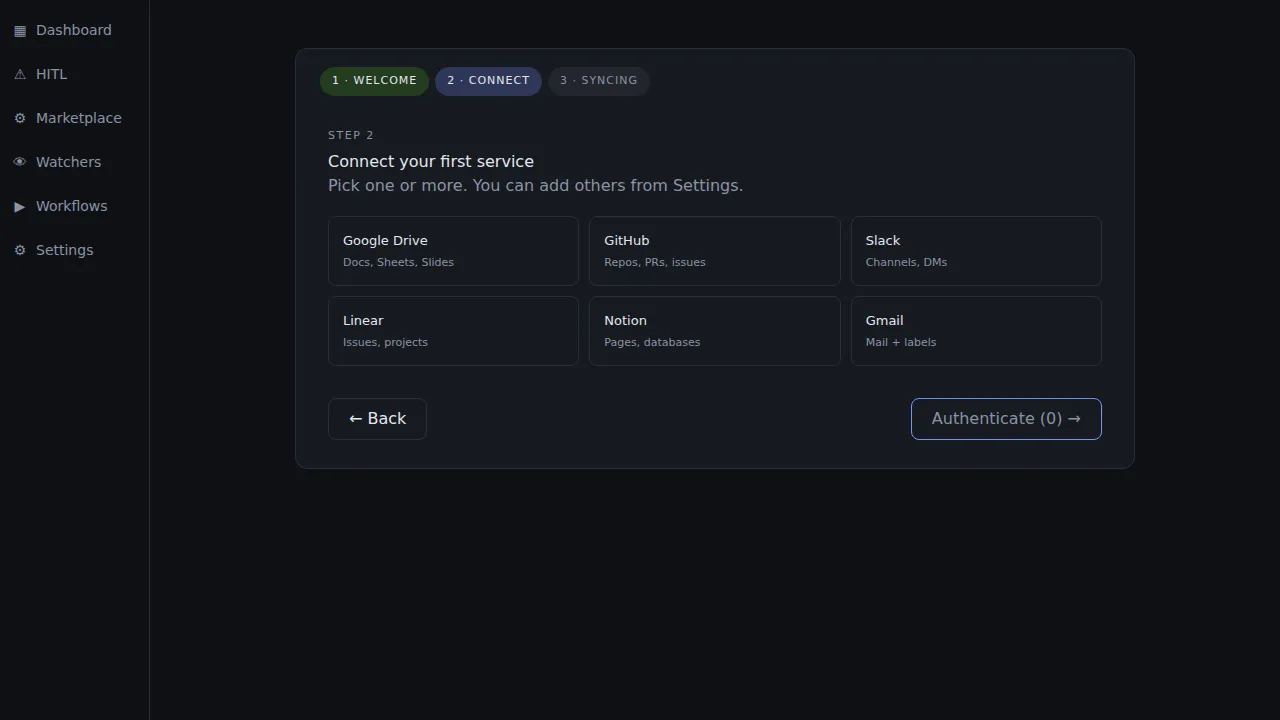
Task: Open Workflows in the sidebar
Action: click(x=74, y=206)
